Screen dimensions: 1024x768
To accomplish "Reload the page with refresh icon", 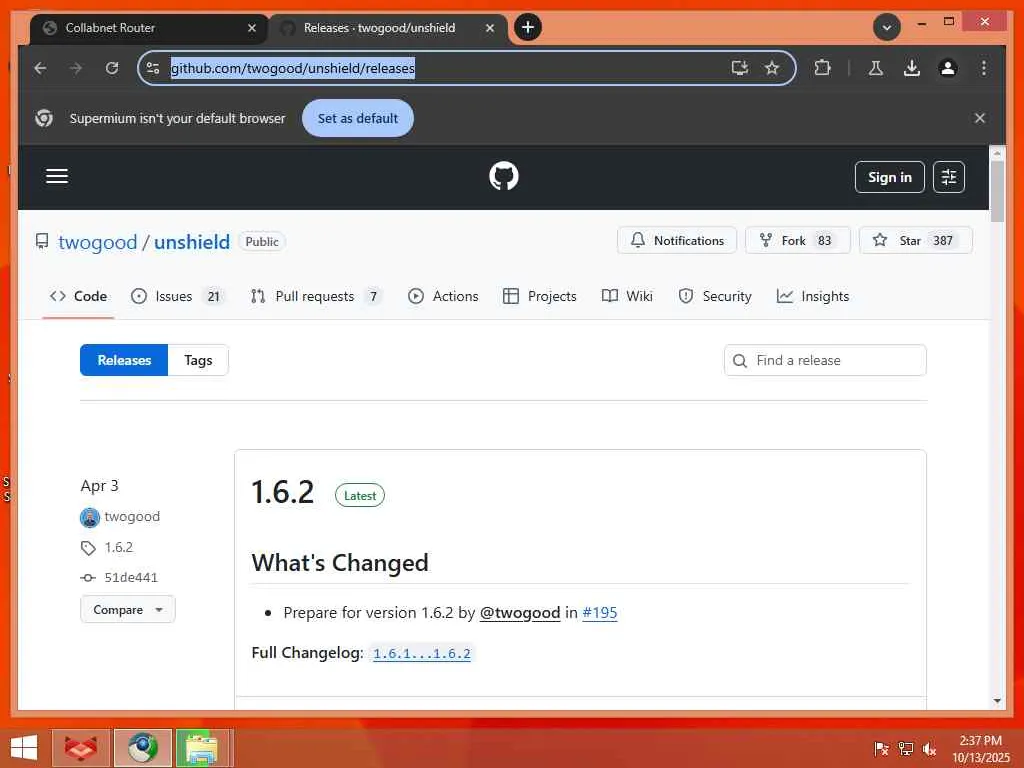I will coord(112,68).
